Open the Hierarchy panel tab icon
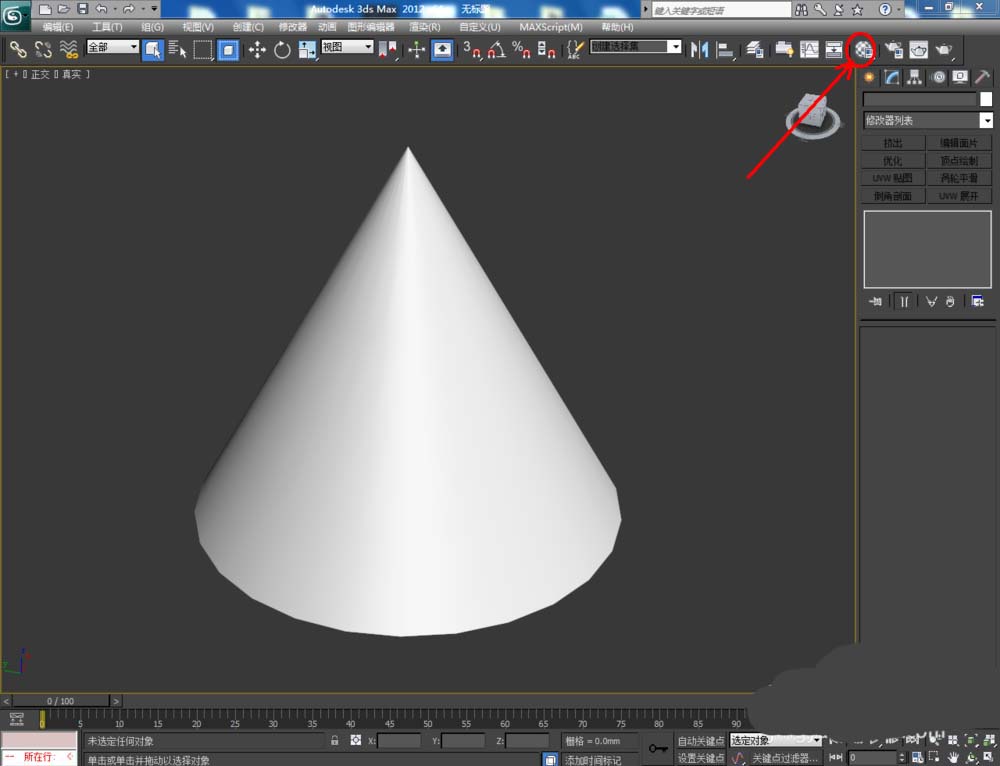Screen dimensions: 1000x766 pos(914,77)
